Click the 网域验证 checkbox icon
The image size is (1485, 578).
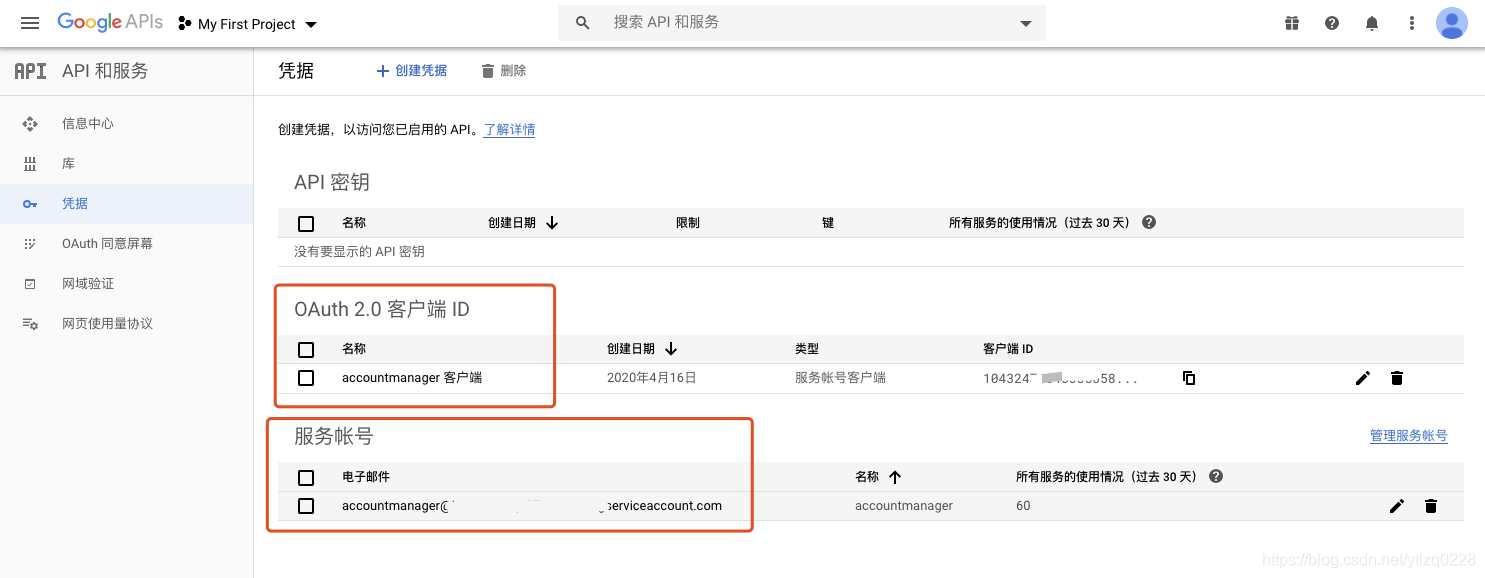pyautogui.click(x=30, y=284)
